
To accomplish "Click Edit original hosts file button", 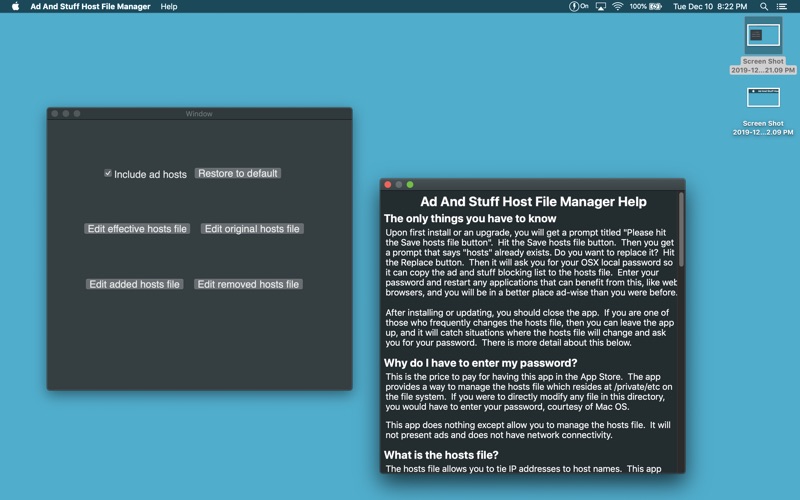I will point(252,229).
